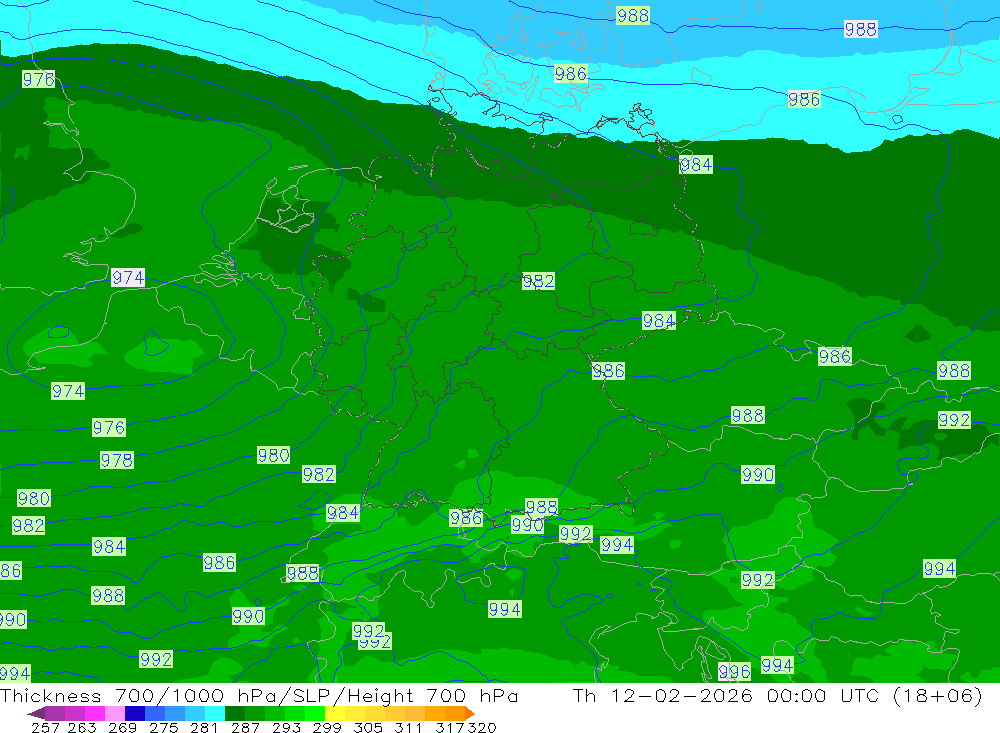Click the 257 legend value

(x=45, y=727)
